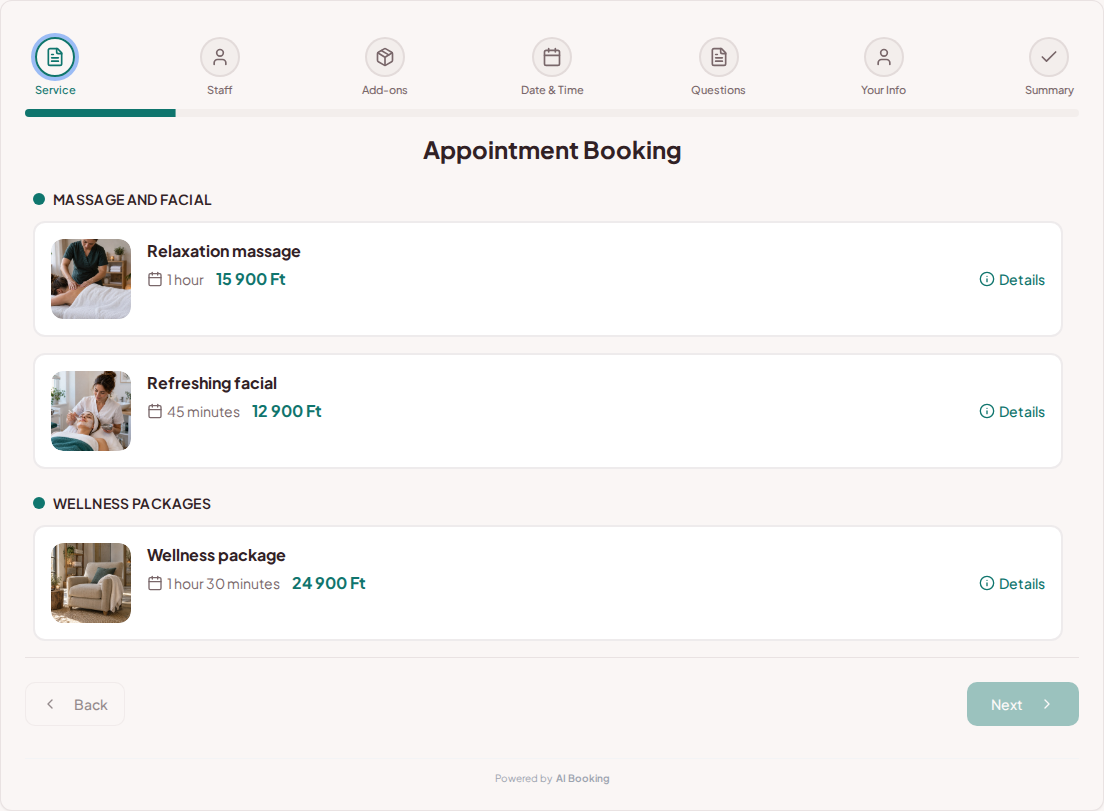
Task: Switch to the Summary tab label
Action: pyautogui.click(x=1049, y=90)
